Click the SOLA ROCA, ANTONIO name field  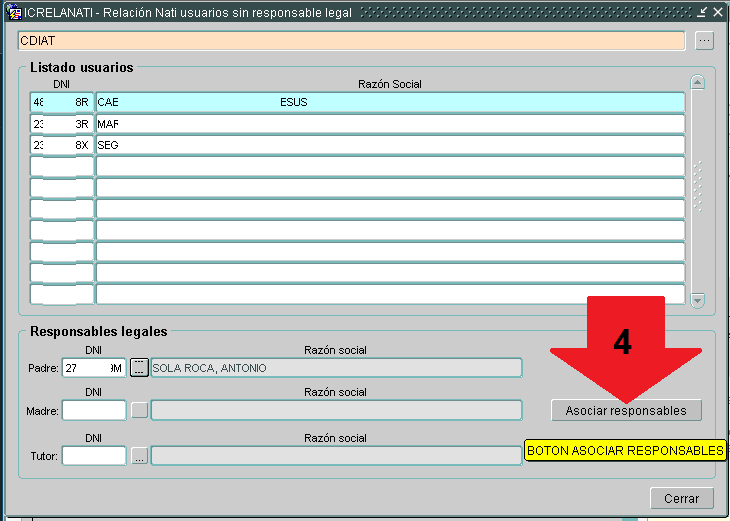coord(336,368)
